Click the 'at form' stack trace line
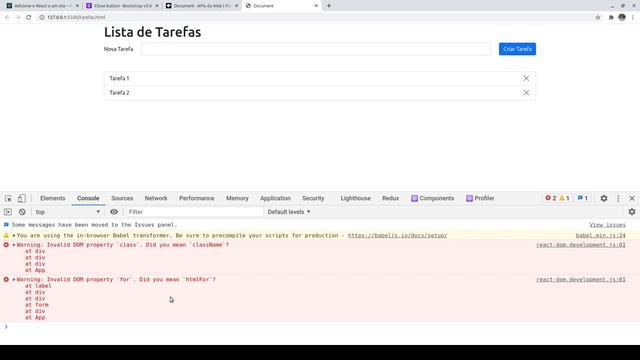640x360 pixels. pos(37,305)
